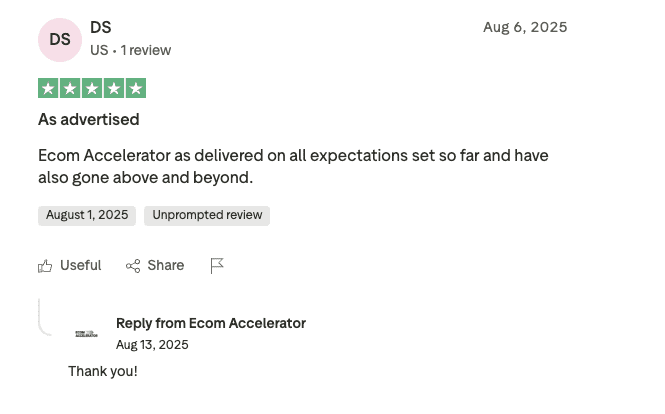Click the 'Aug 6, 2025' review date

(525, 27)
